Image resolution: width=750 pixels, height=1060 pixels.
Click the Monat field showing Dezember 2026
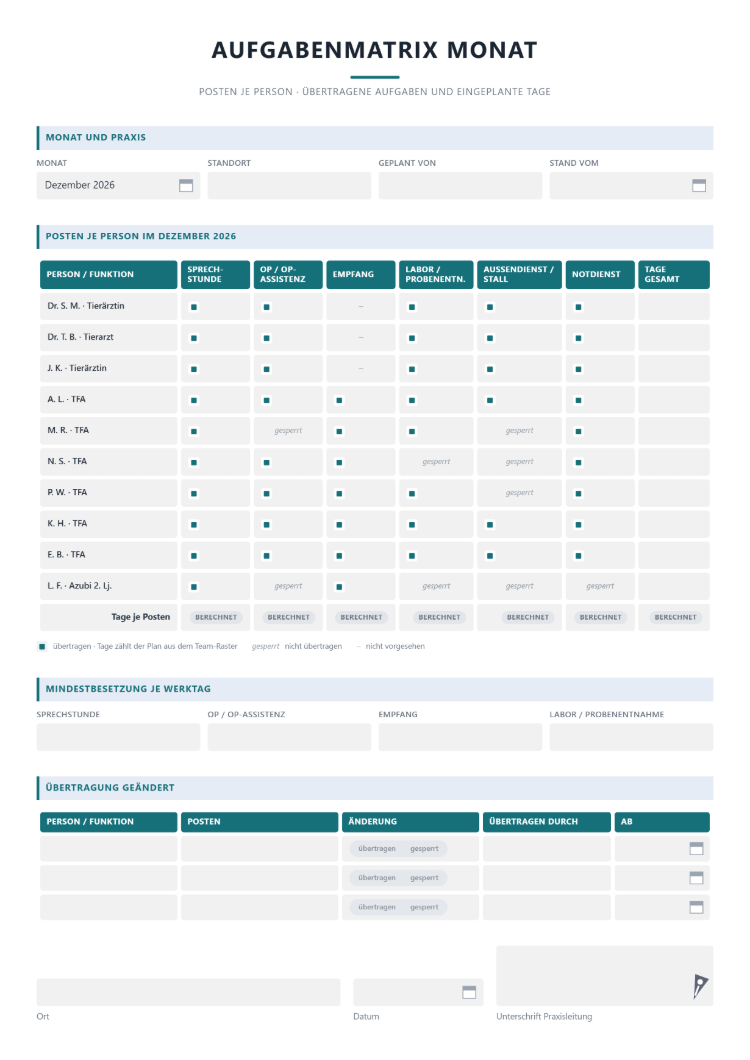tap(118, 185)
